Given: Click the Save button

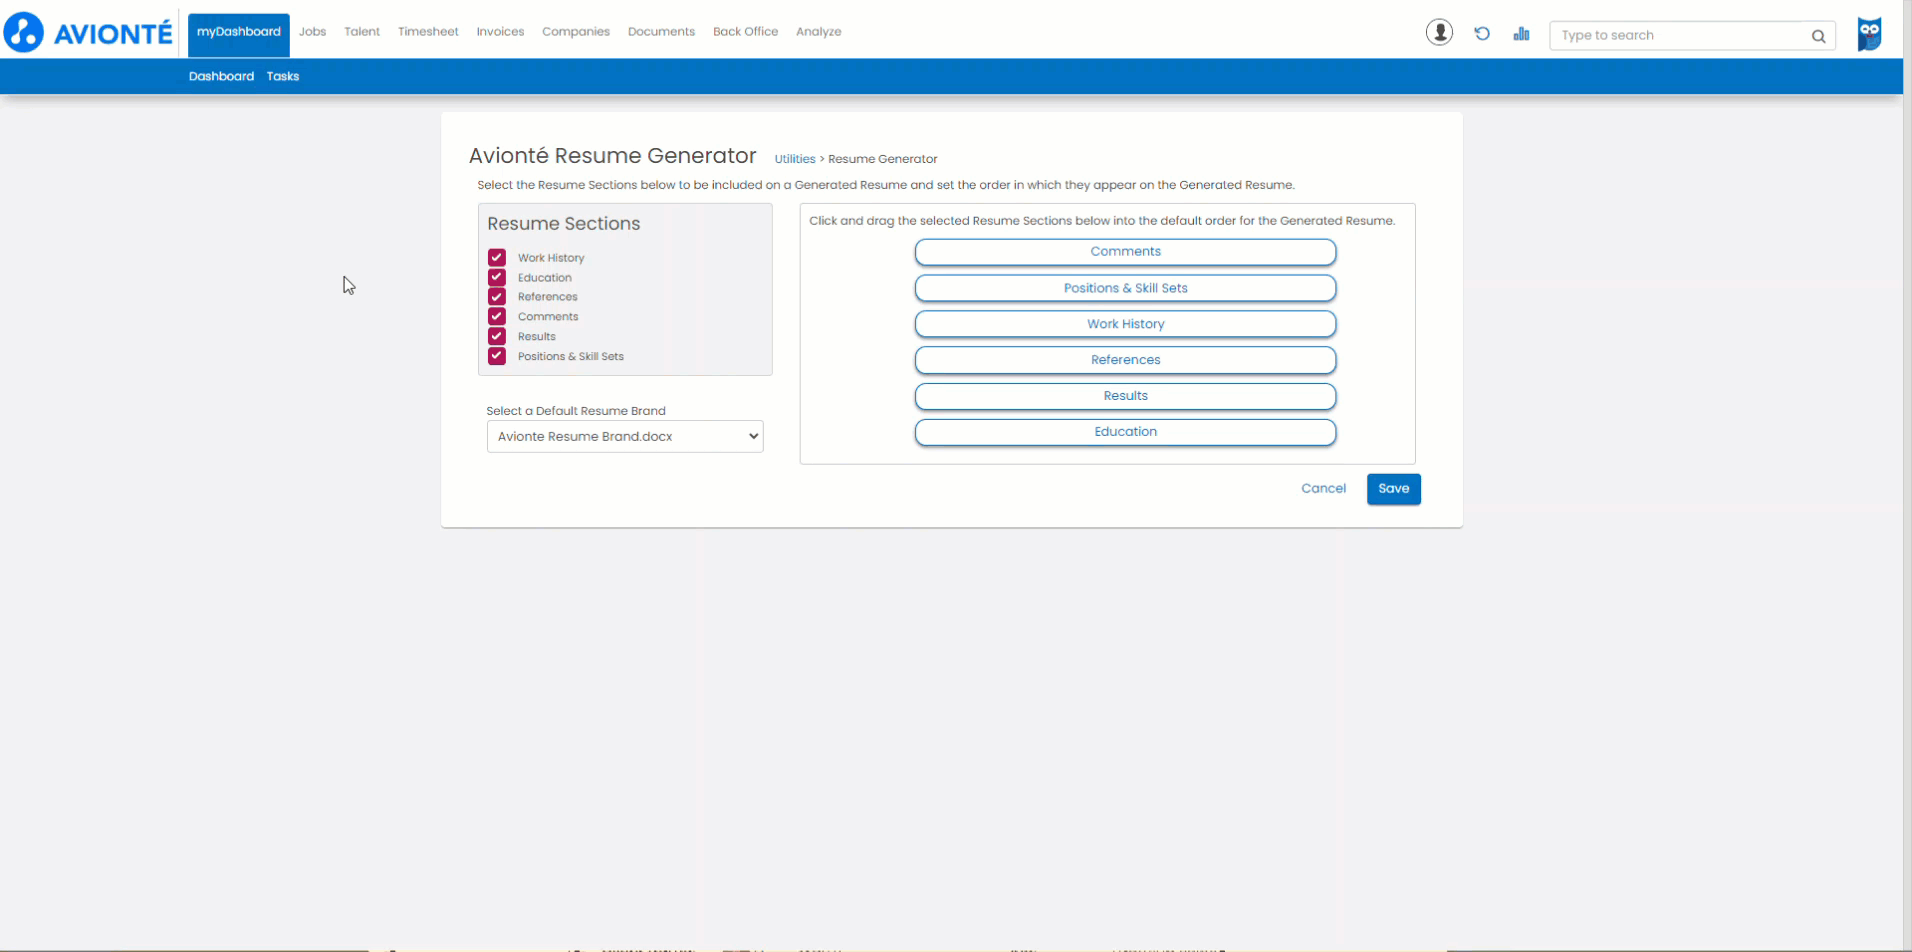Looking at the screenshot, I should 1393,489.
